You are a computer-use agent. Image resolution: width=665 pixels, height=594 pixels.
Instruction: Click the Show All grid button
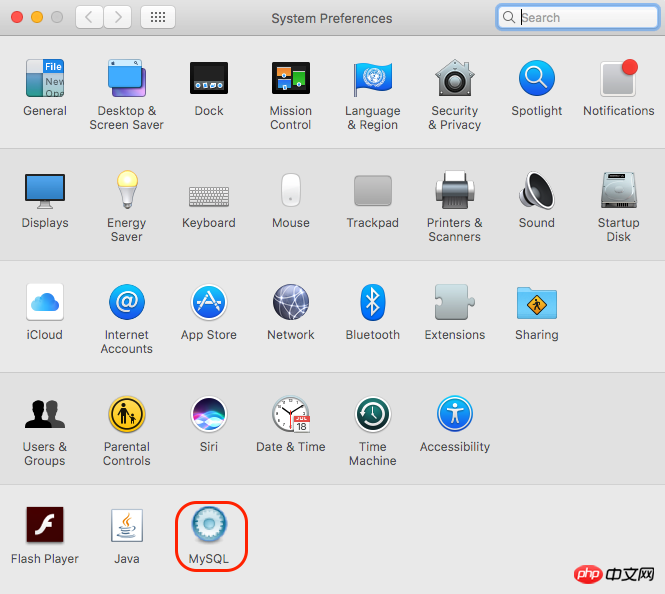(158, 17)
